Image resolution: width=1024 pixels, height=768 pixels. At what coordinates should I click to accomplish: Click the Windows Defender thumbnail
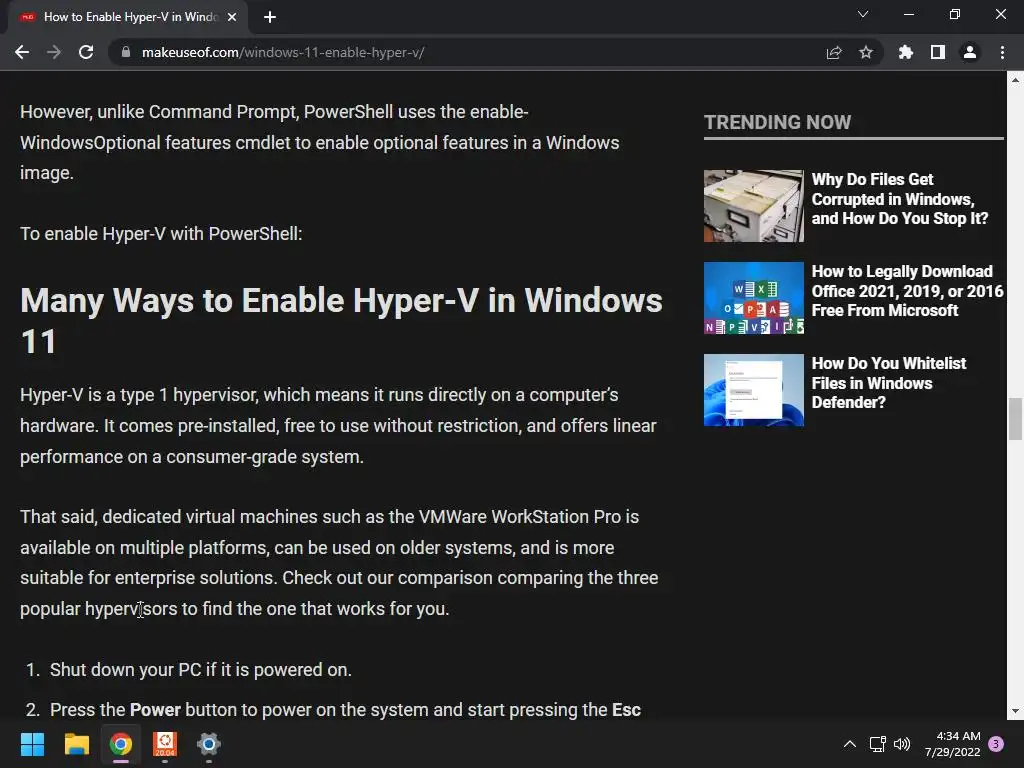(x=754, y=390)
